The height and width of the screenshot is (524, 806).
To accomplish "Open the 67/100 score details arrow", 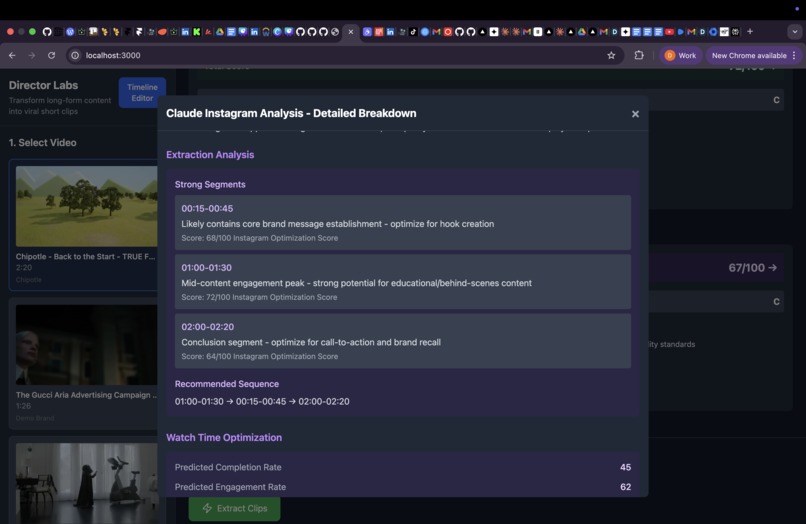I will tap(772, 267).
